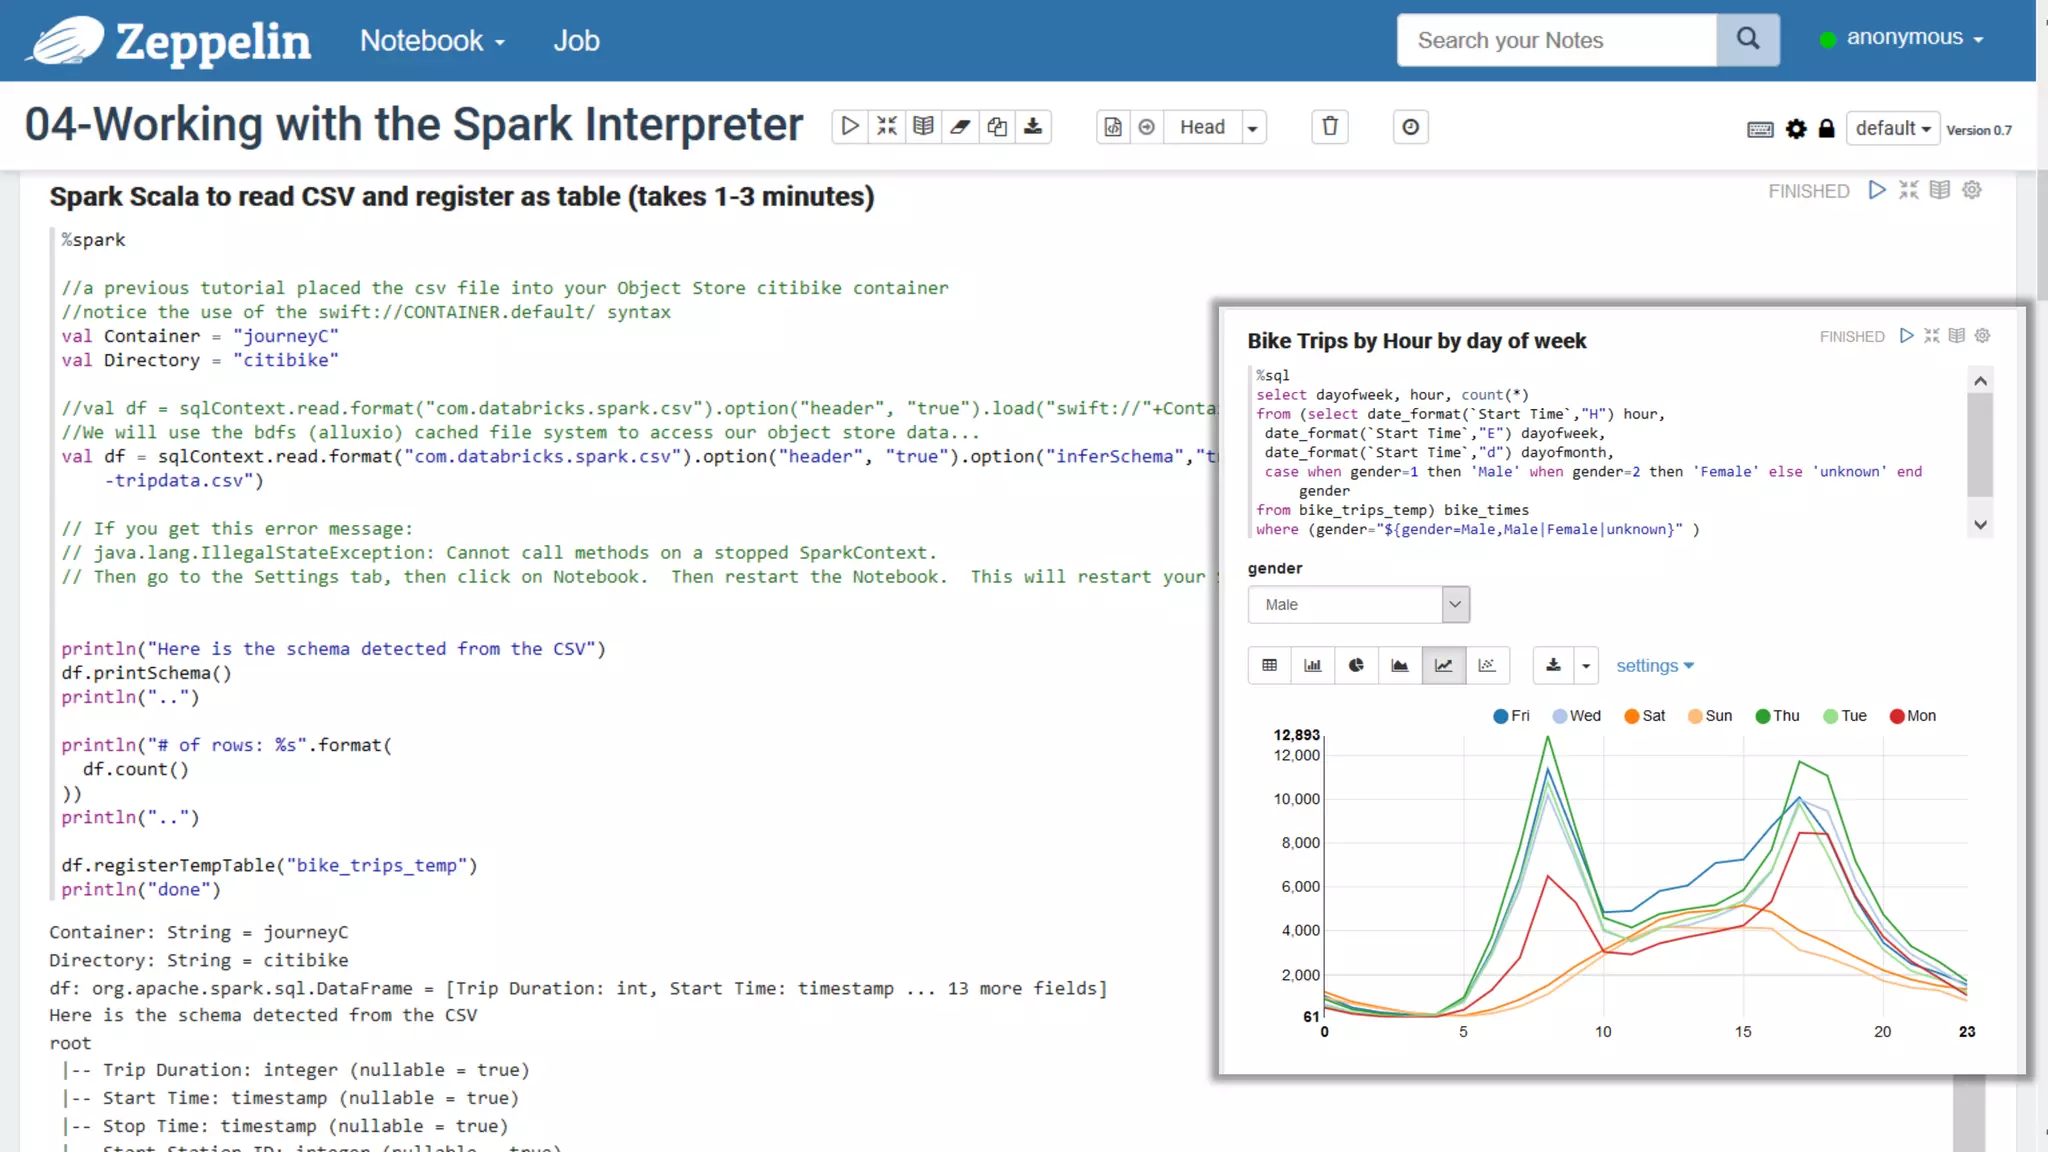Select the pie chart visualization

[x=1356, y=666]
